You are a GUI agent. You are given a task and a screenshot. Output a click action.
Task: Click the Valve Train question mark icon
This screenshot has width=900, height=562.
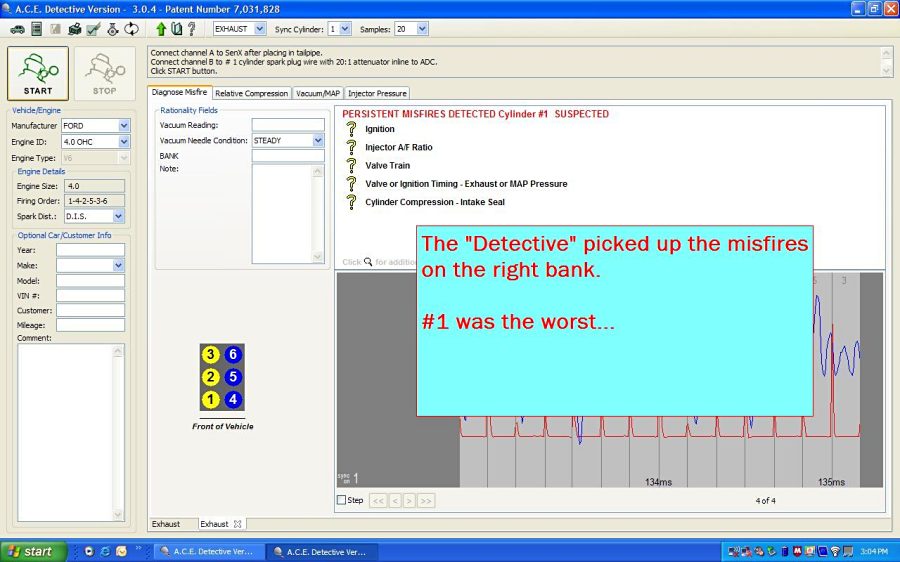point(351,165)
